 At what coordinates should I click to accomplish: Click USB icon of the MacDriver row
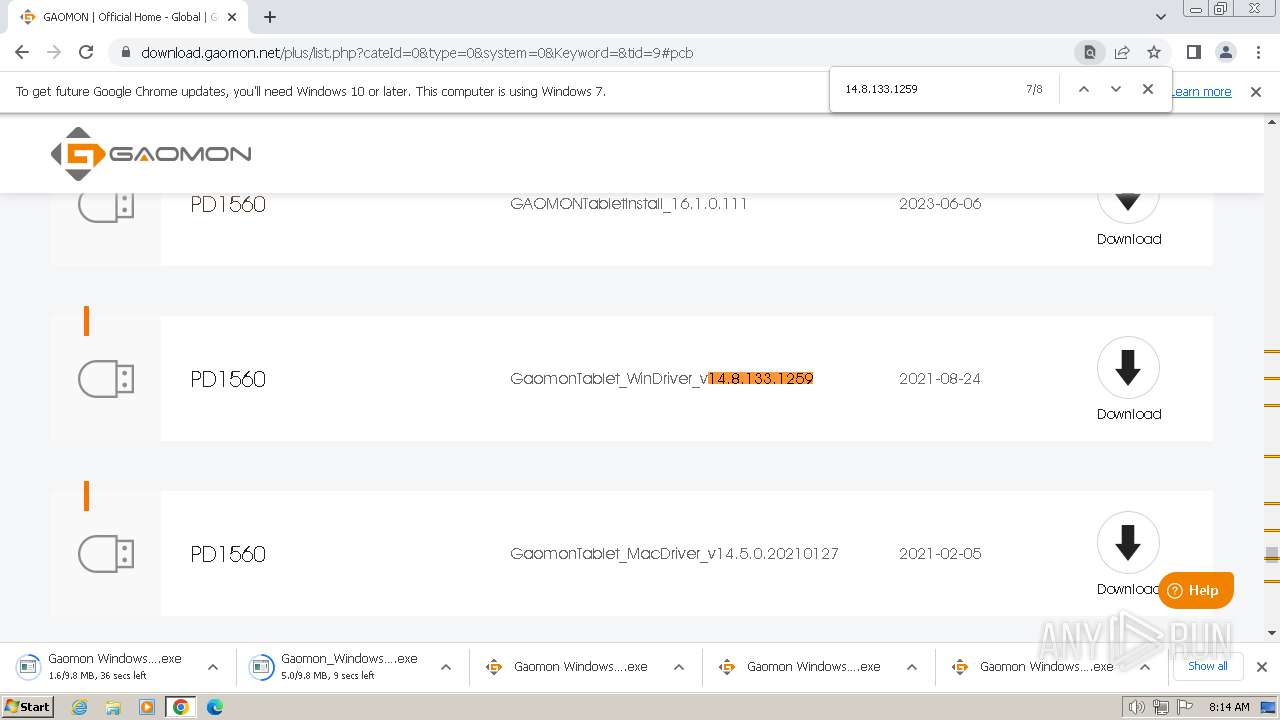tap(106, 554)
